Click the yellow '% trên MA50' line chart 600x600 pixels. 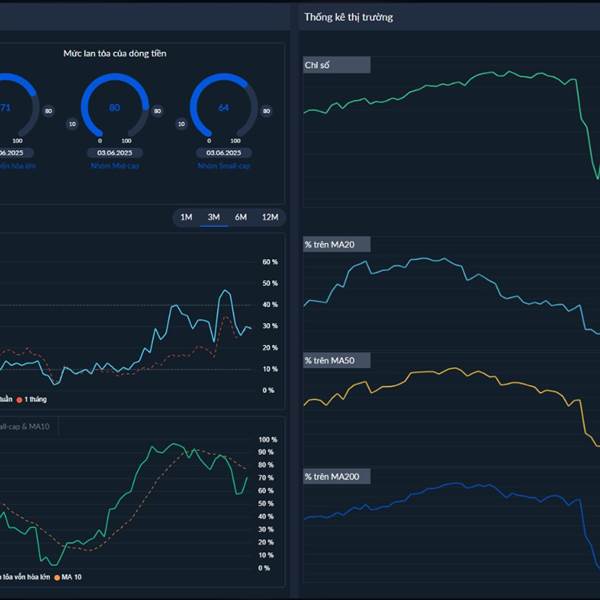tap(452, 408)
